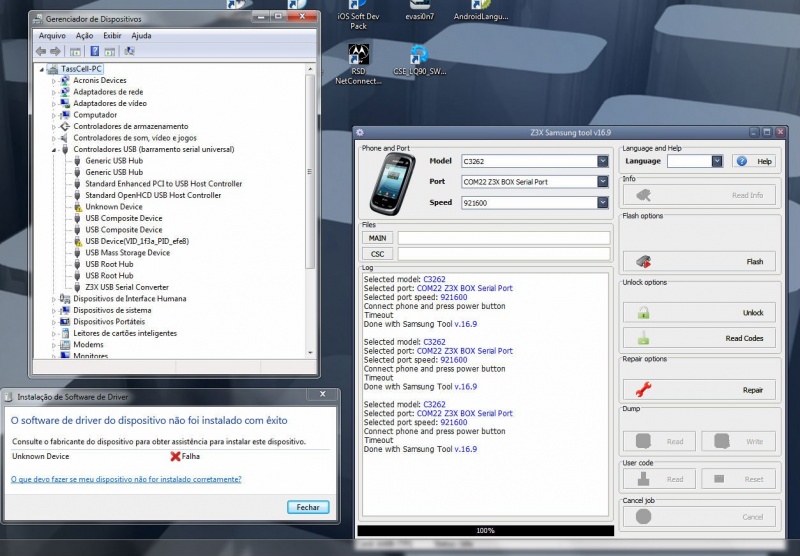Image resolution: width=800 pixels, height=556 pixels.
Task: Open the Ação menu
Action: (84, 36)
